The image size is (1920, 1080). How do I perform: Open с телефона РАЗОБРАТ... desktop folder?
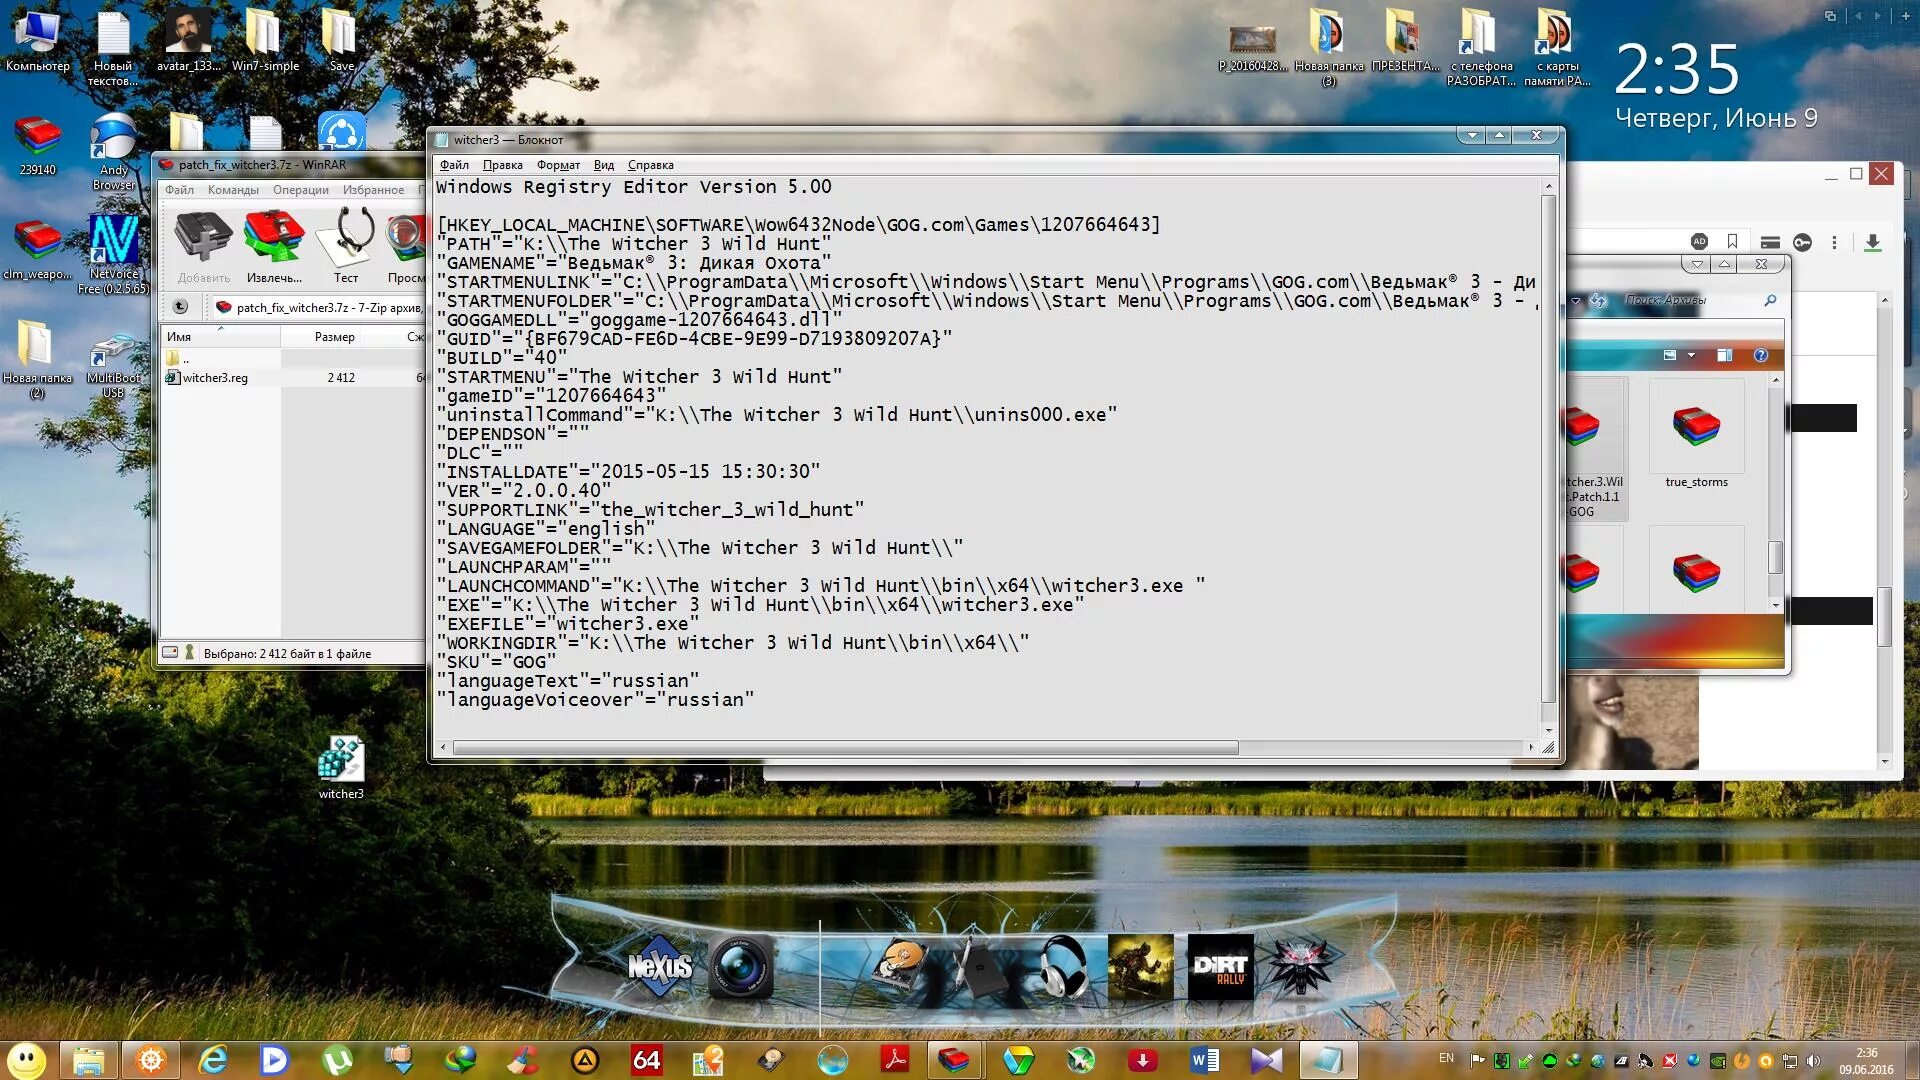point(1480,47)
